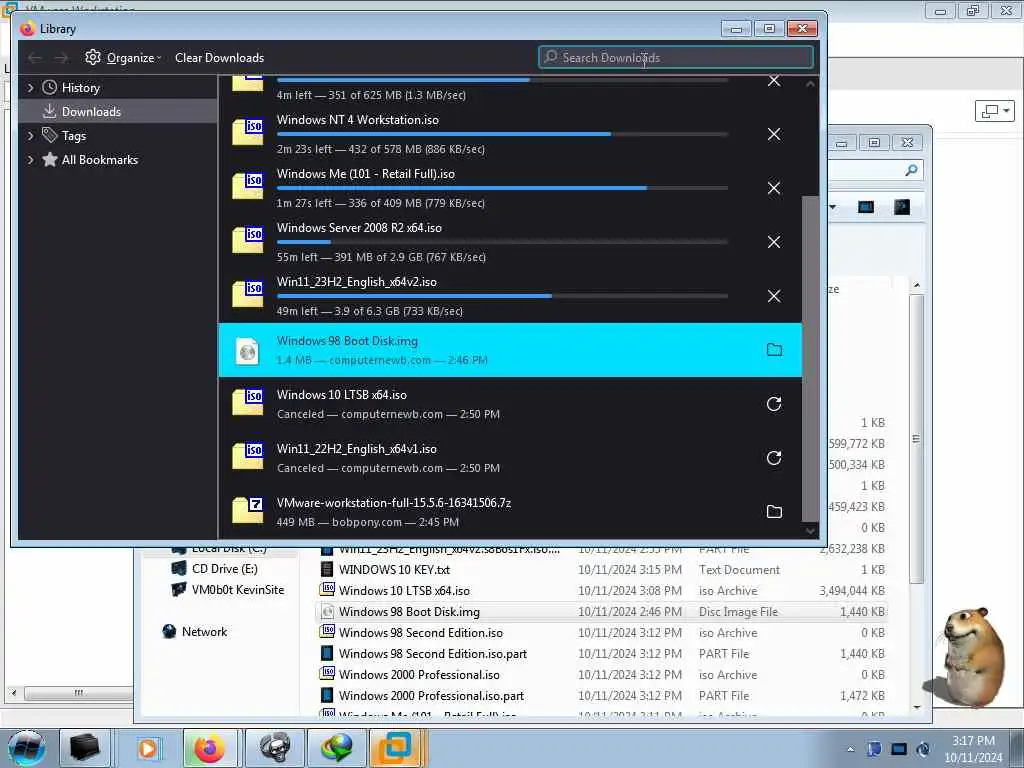Retry the Windows 10 LTSB x64.iso download
This screenshot has width=1024, height=768.
tap(774, 404)
